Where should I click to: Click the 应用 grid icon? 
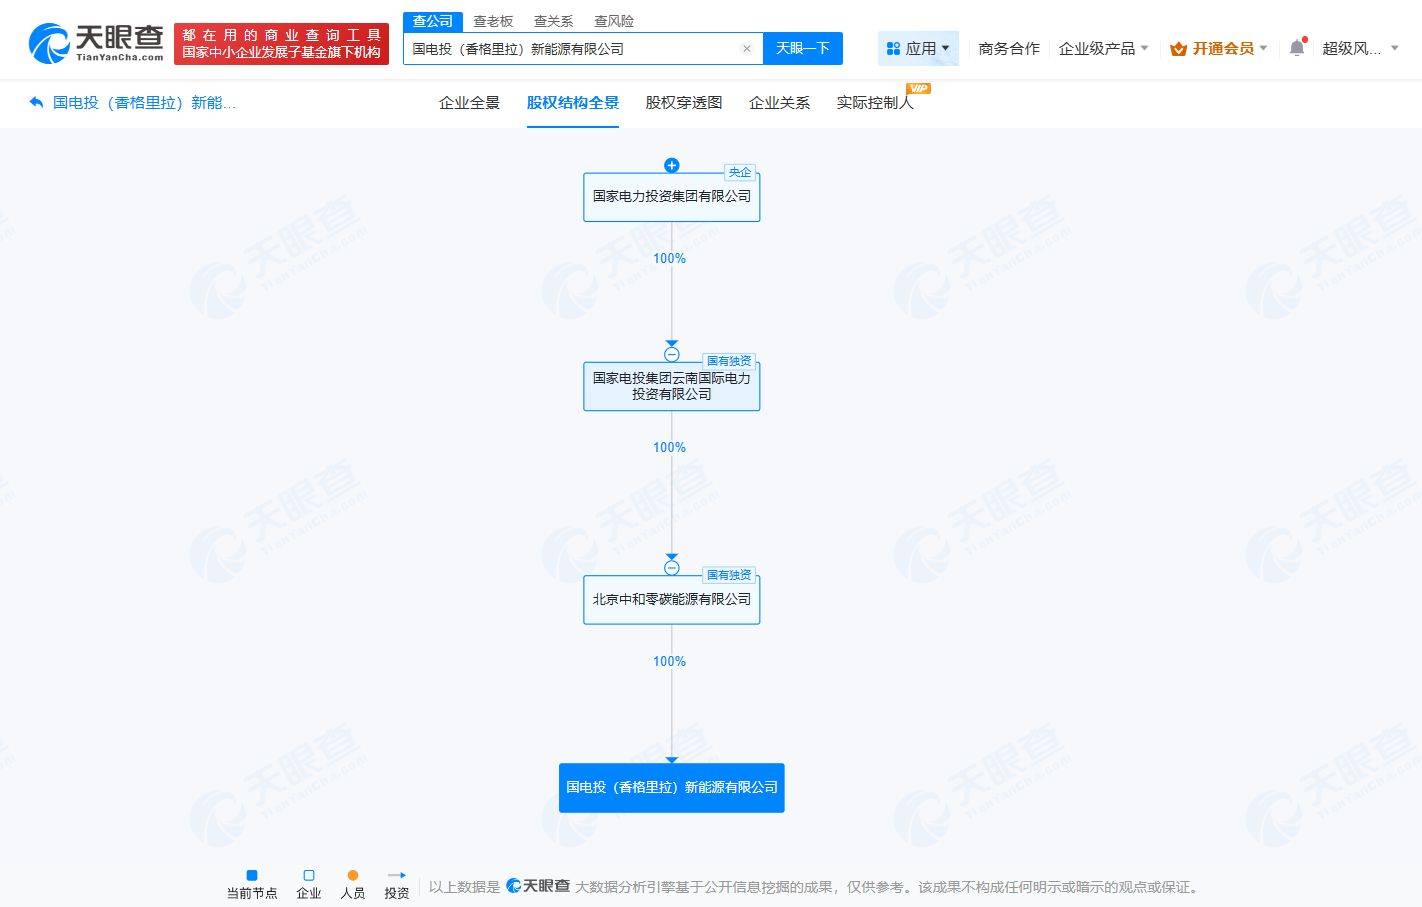pos(893,48)
